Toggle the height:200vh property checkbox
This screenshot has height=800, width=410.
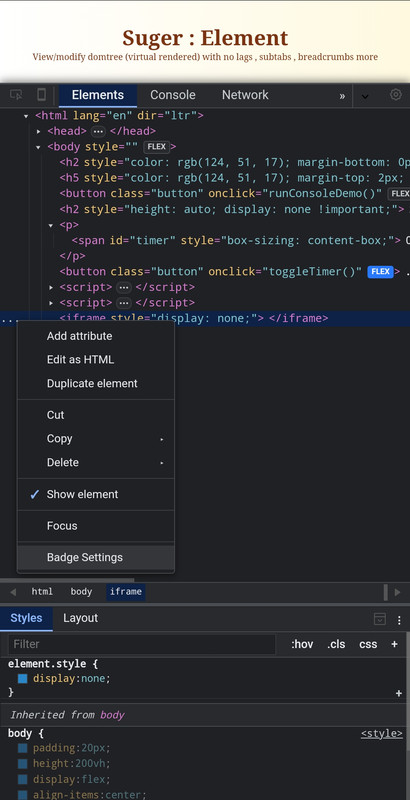22,764
